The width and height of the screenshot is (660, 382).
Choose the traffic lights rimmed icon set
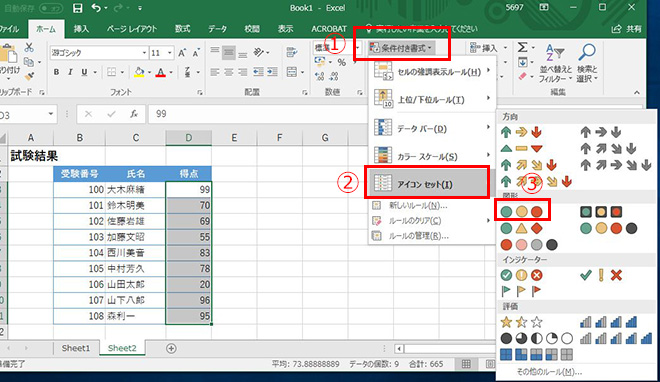tap(601, 212)
